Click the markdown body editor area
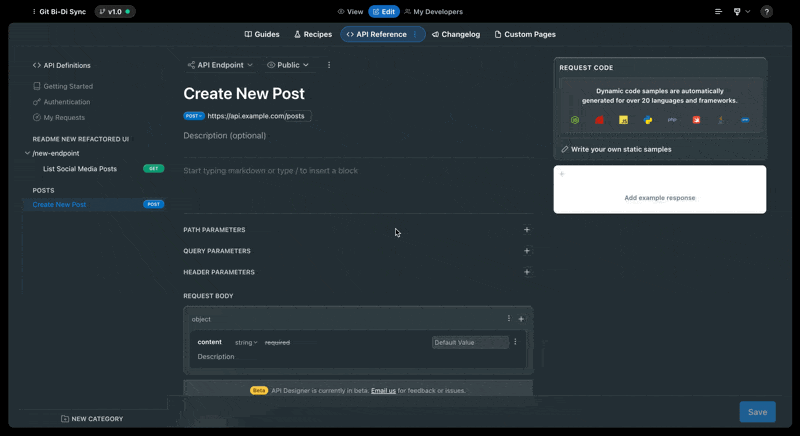This screenshot has width=800, height=436. click(358, 171)
